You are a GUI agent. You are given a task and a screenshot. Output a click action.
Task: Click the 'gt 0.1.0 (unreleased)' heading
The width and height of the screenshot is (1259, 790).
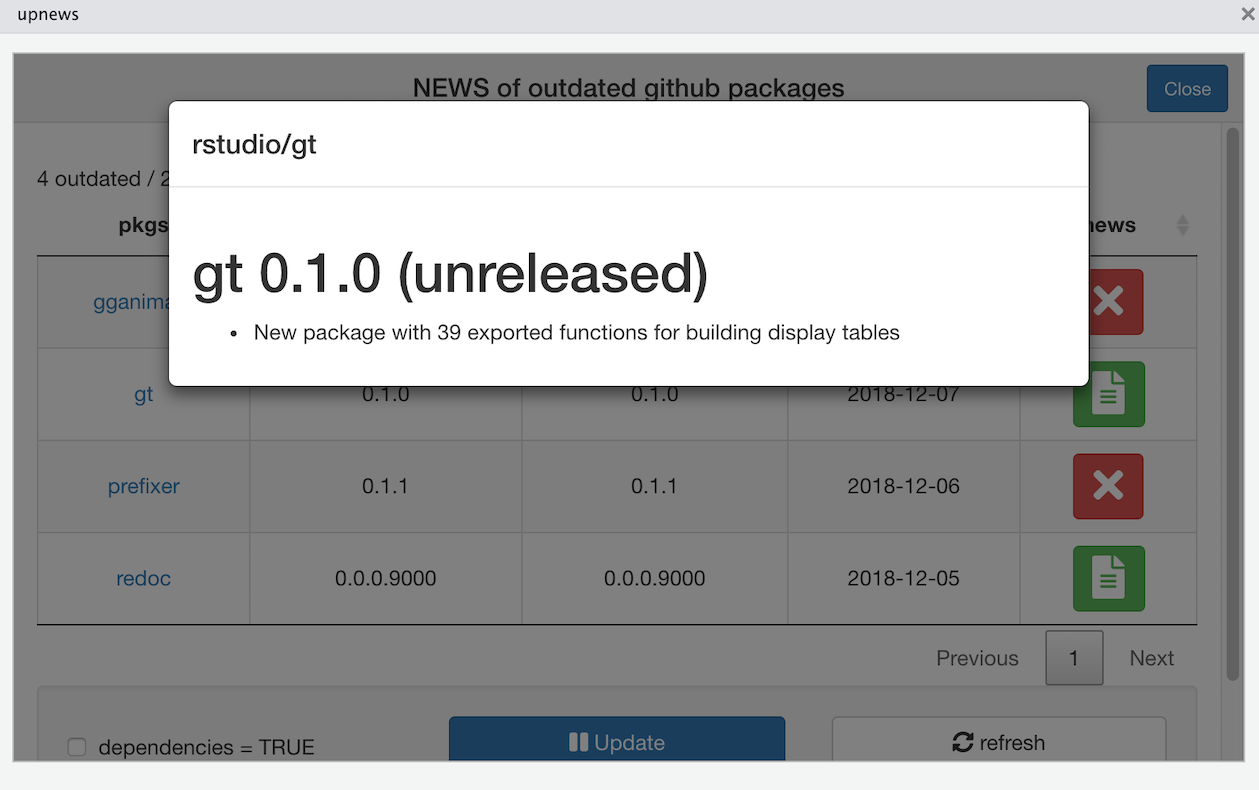450,273
